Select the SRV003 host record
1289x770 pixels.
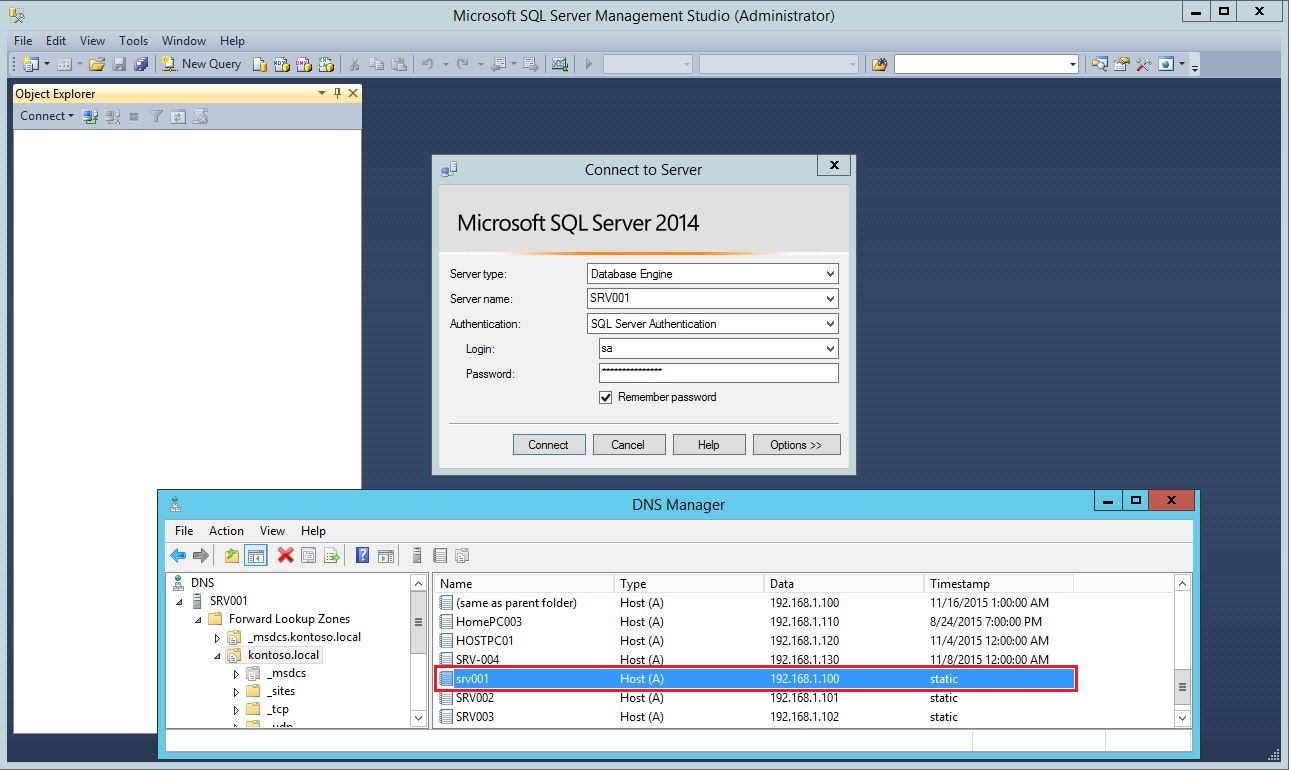756,717
